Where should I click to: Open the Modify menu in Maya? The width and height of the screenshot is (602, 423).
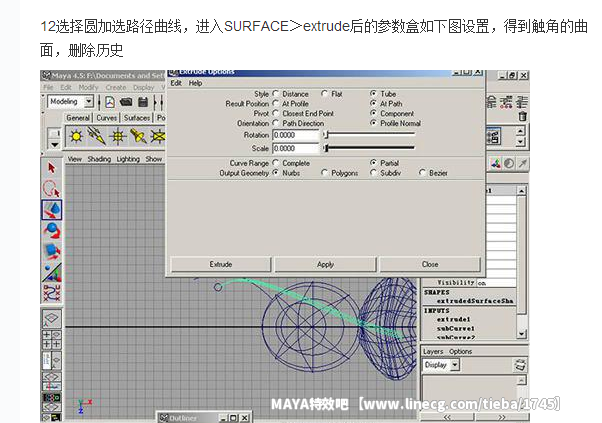pos(88,88)
